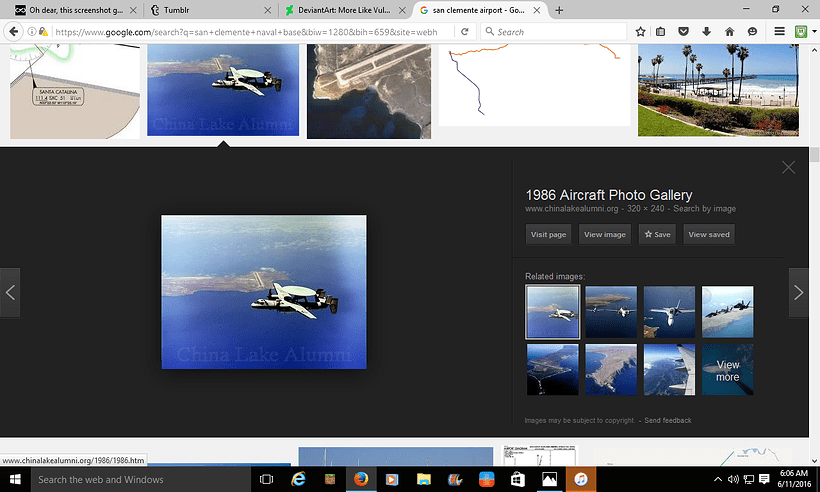
Task: Open the downloads arrow icon
Action: tap(707, 32)
